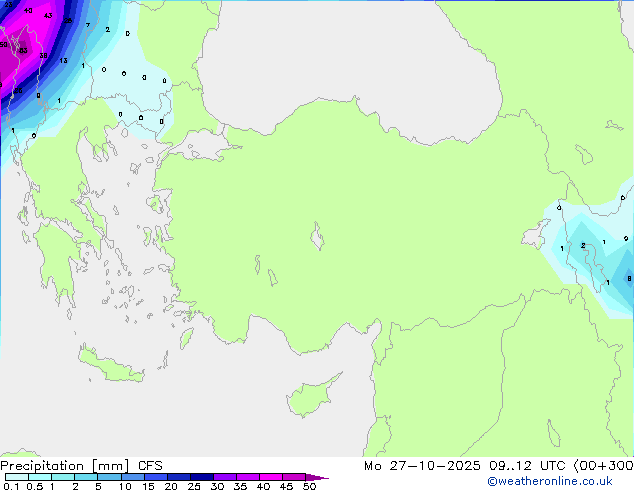The width and height of the screenshot is (634, 490).
Task: Click the '43' precipitation value on map
Action: (48, 16)
